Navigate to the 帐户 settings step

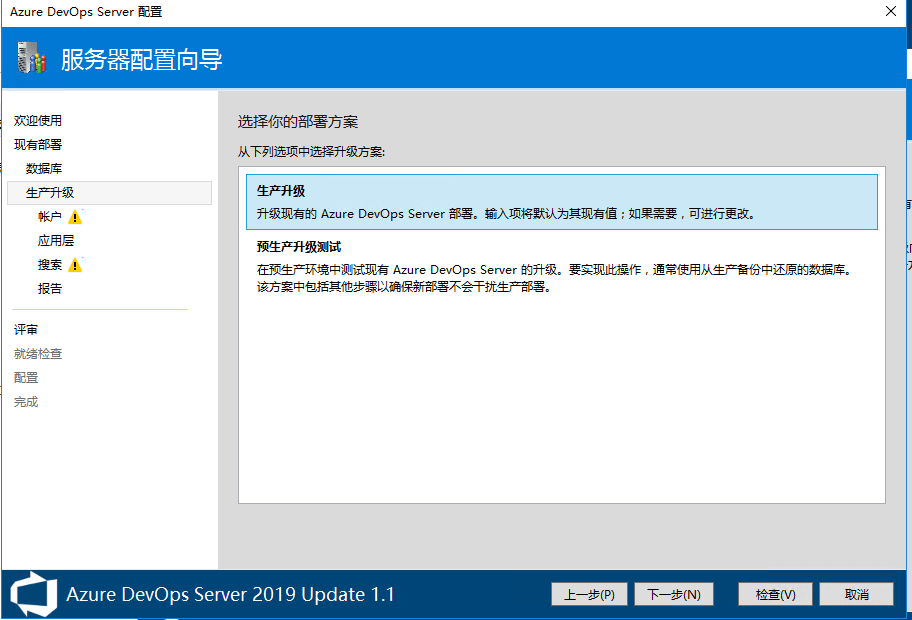[x=50, y=217]
